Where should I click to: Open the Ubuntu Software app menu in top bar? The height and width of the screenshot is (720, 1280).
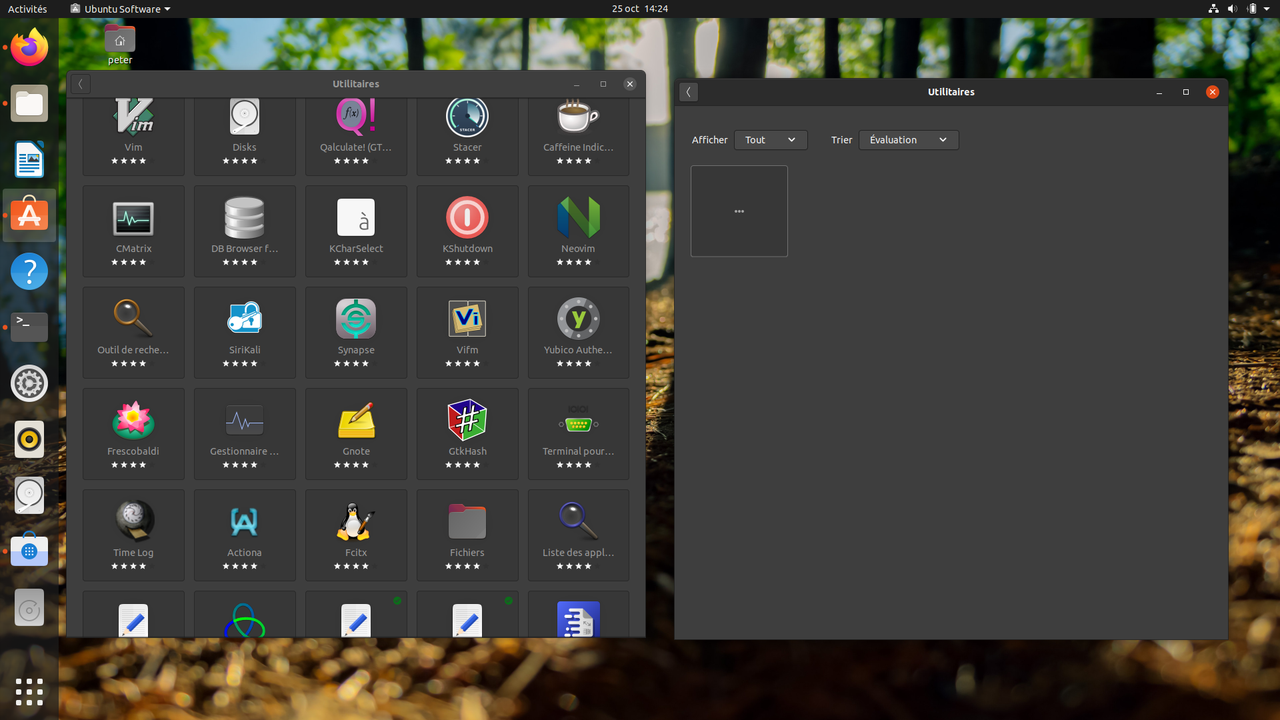(x=121, y=9)
